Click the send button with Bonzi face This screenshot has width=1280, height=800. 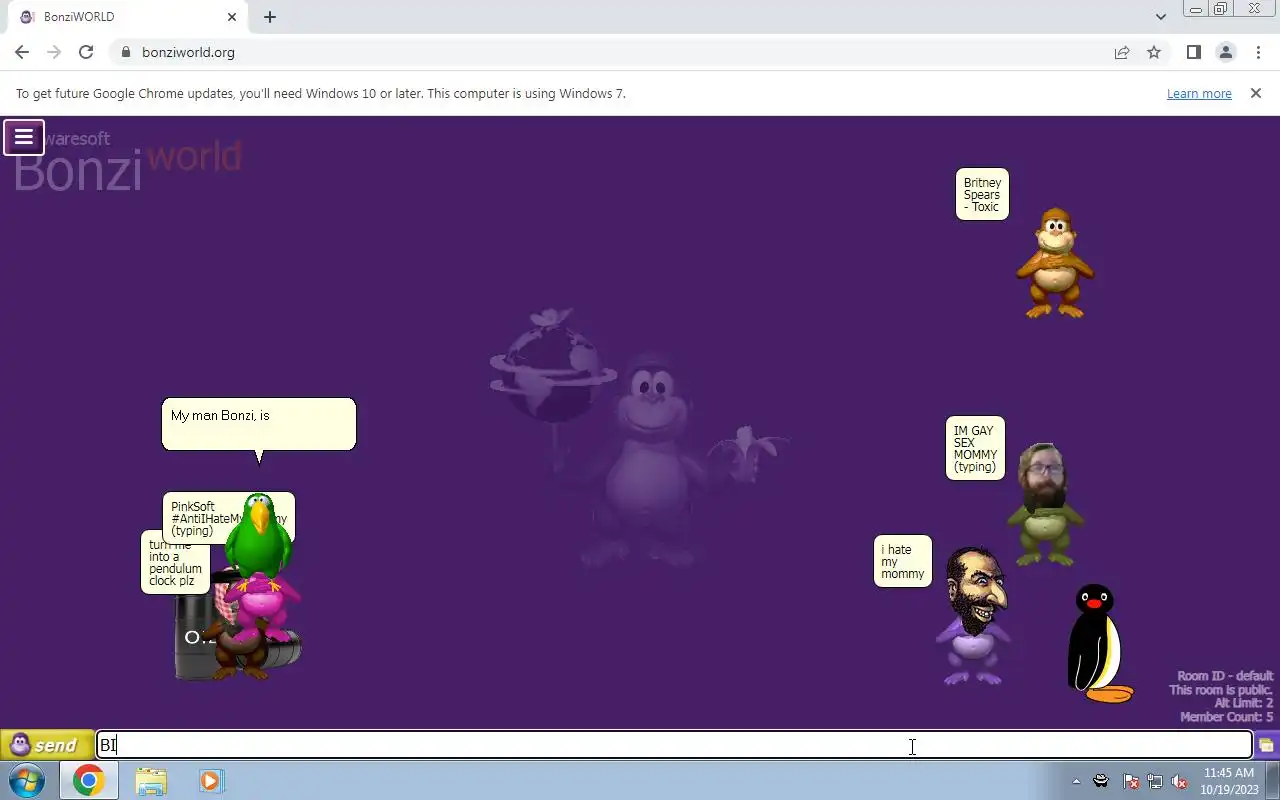point(46,745)
